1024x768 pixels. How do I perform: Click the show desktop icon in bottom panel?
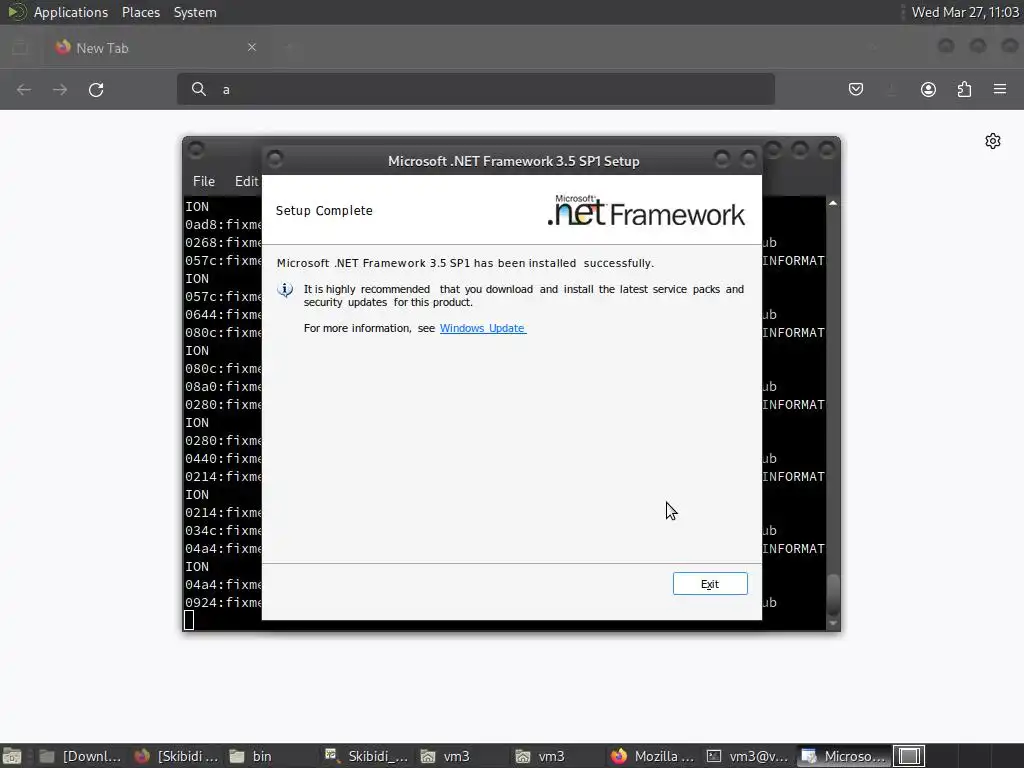tap(12, 756)
